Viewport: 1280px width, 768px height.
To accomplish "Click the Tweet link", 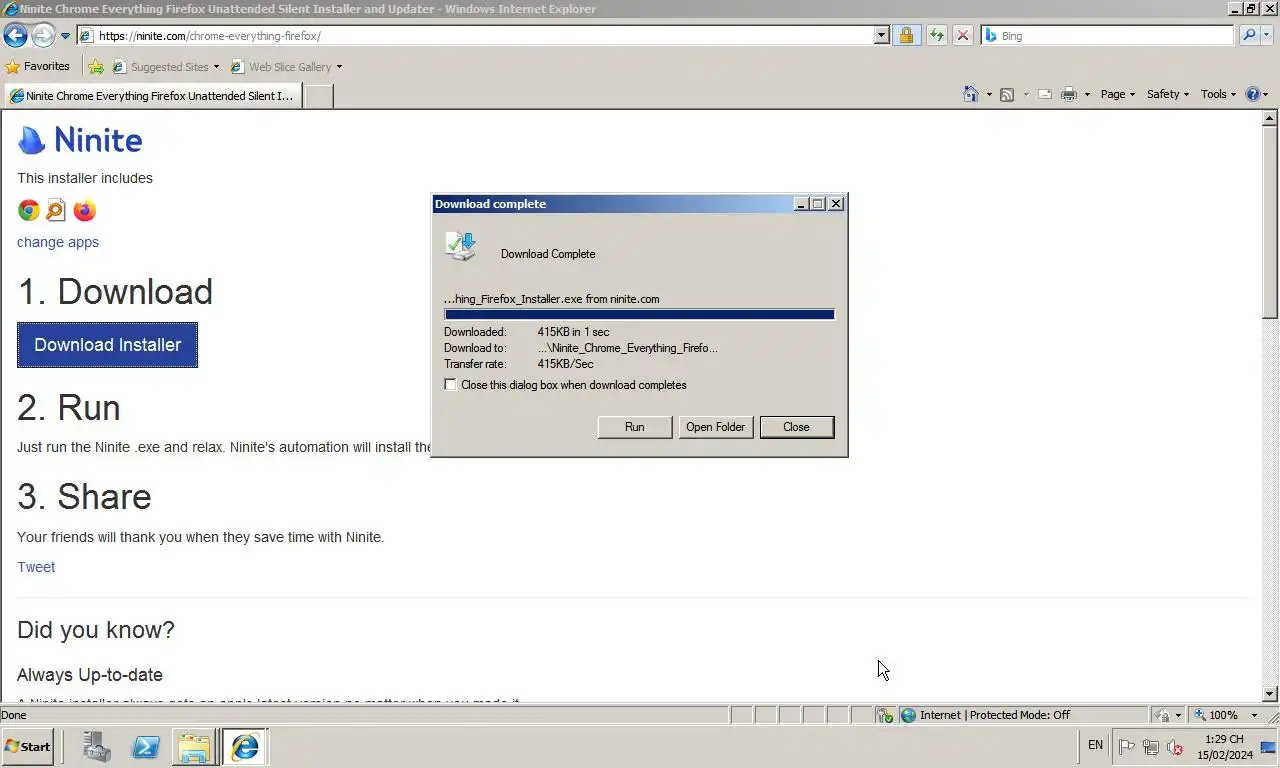I will point(36,567).
